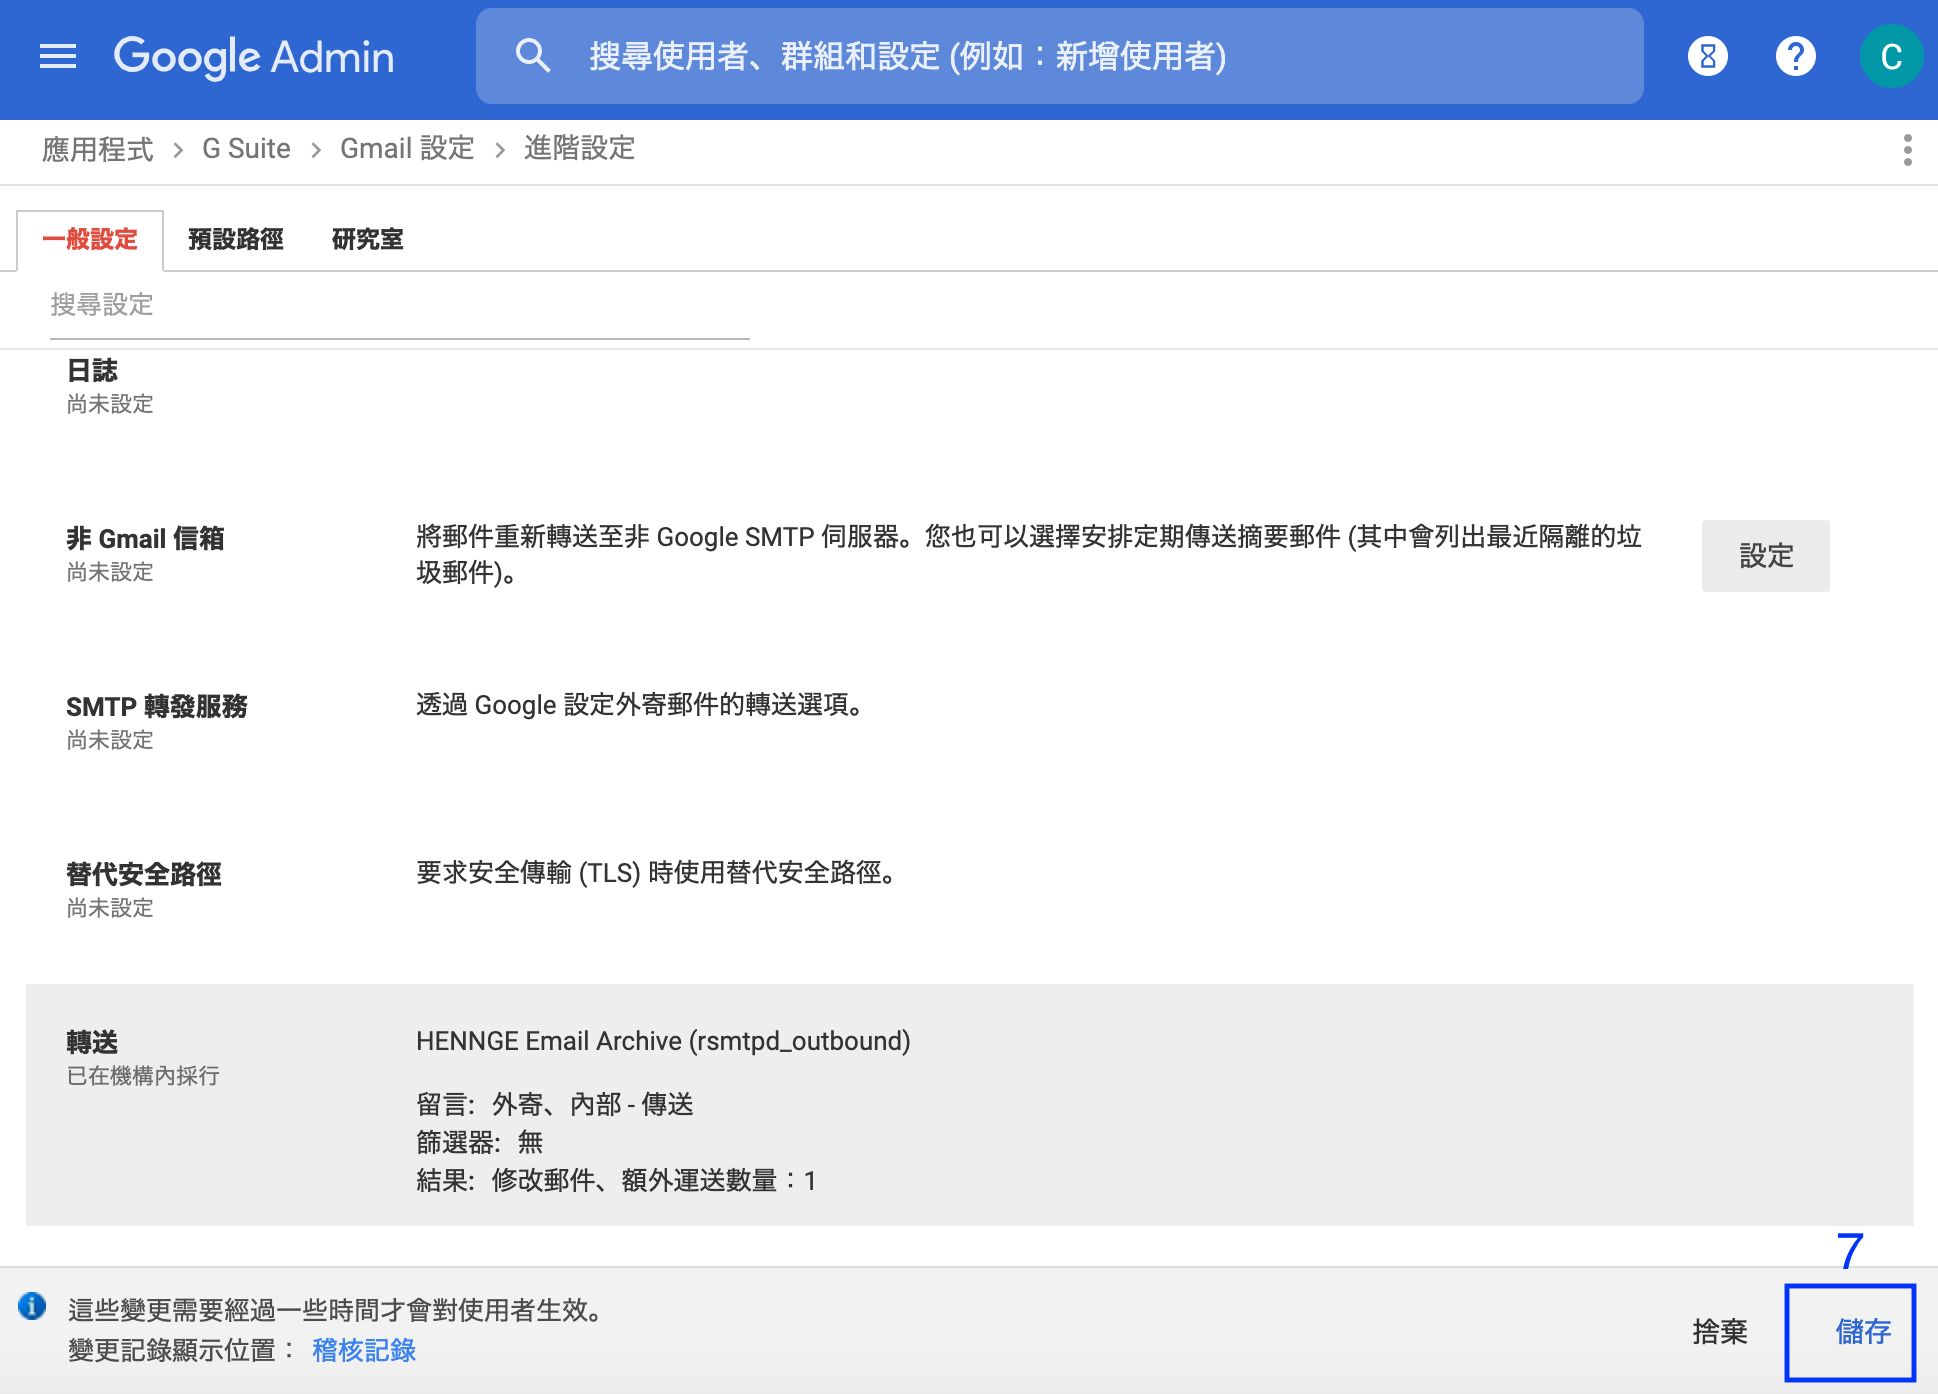
Task: Click the 搜尋設定 input field
Action: (x=400, y=306)
